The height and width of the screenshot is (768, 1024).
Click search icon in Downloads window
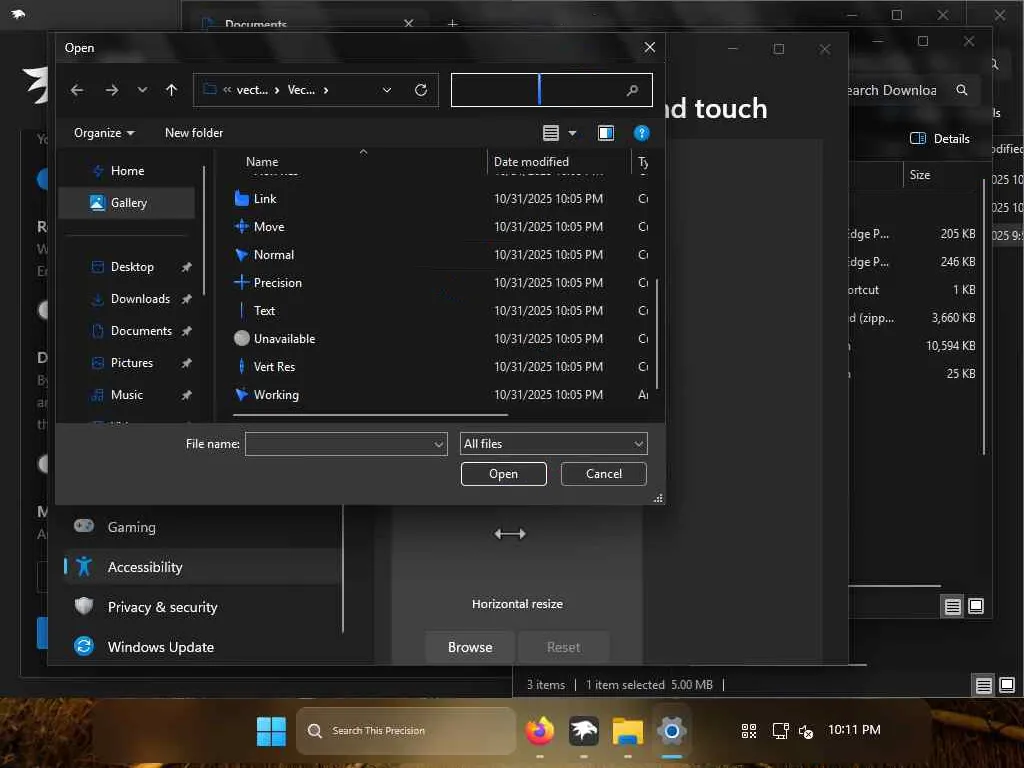(x=962, y=90)
